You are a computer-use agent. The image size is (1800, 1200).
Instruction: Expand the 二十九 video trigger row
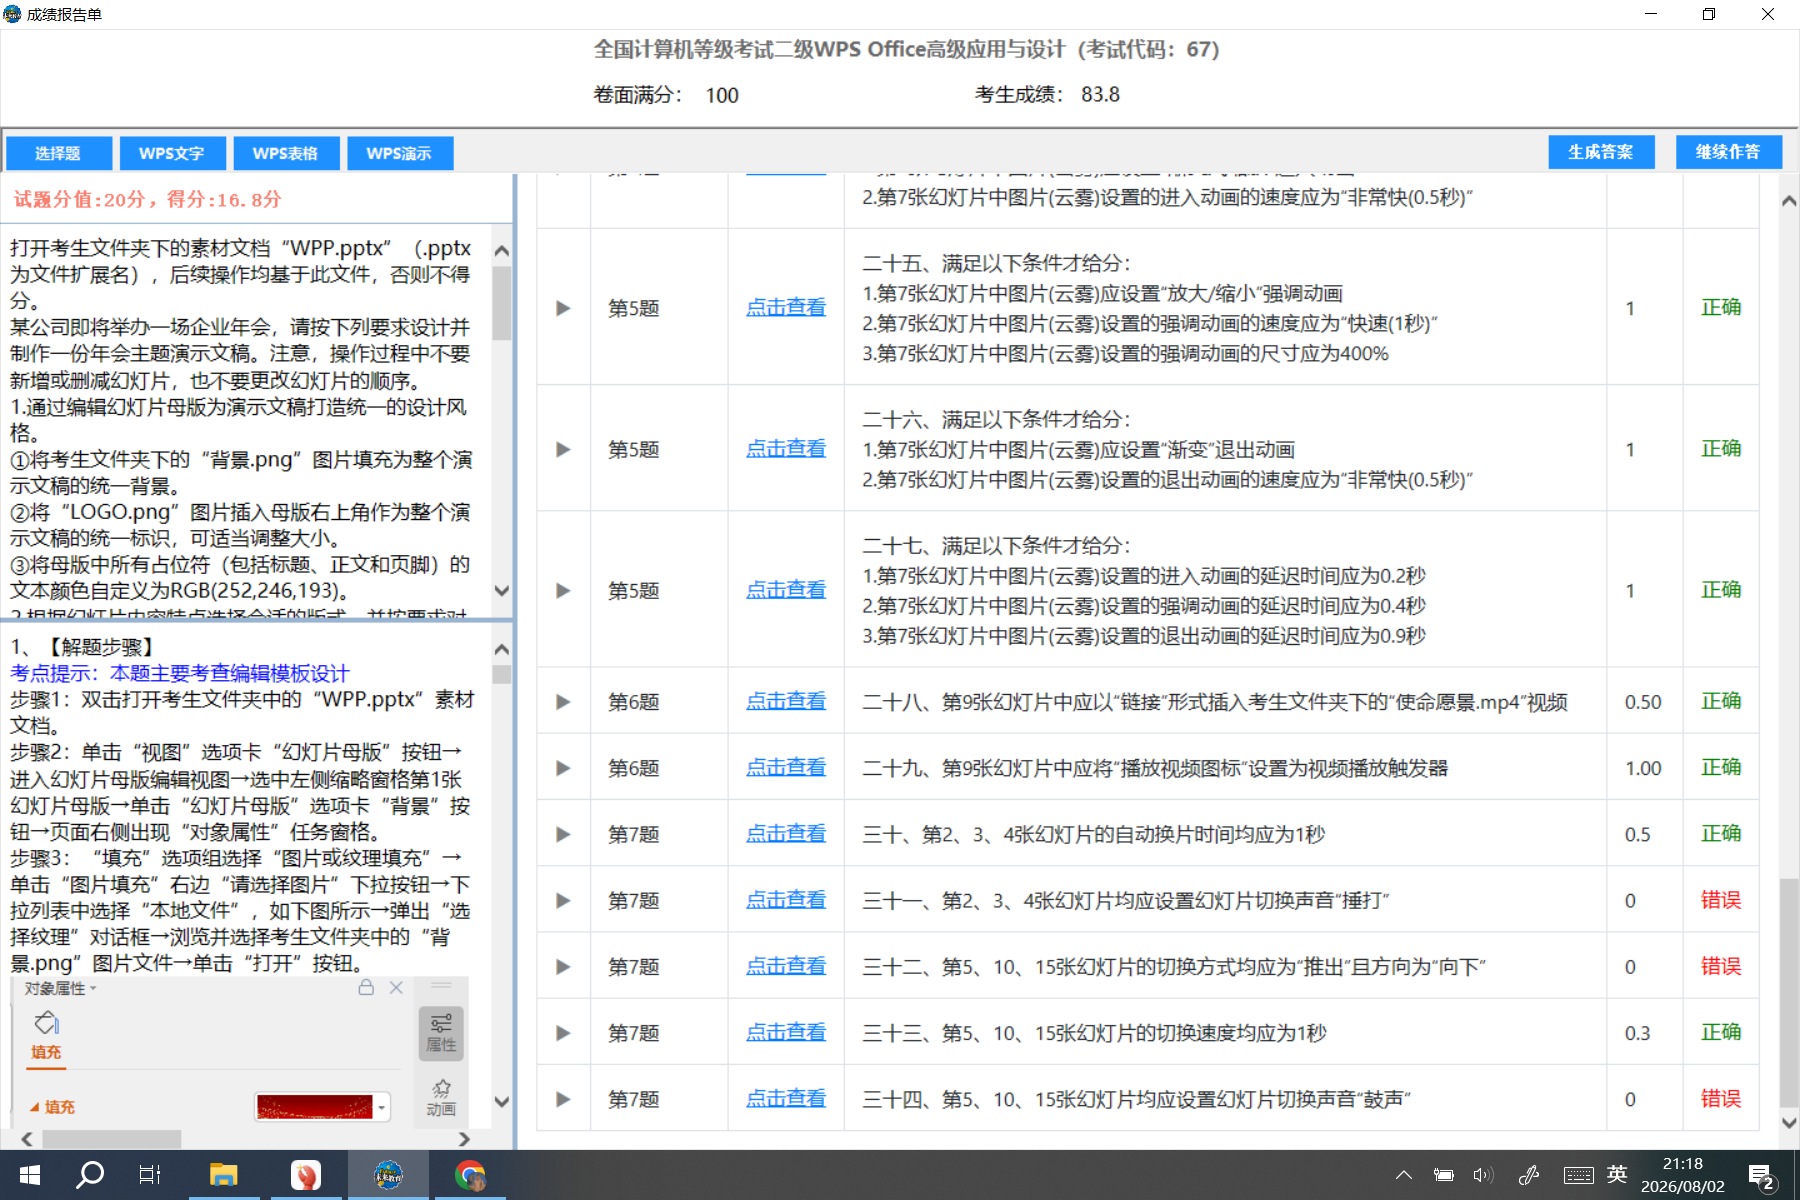[x=563, y=768]
